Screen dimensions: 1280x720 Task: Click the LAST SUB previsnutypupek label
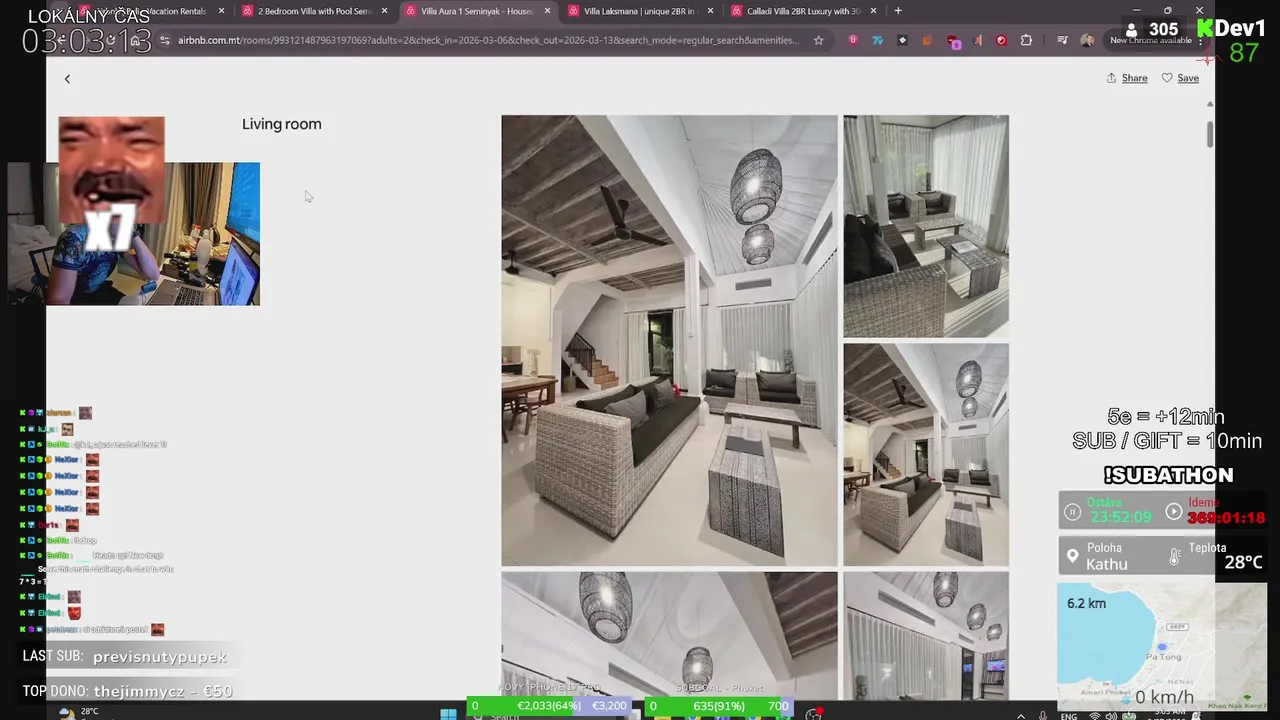click(125, 657)
